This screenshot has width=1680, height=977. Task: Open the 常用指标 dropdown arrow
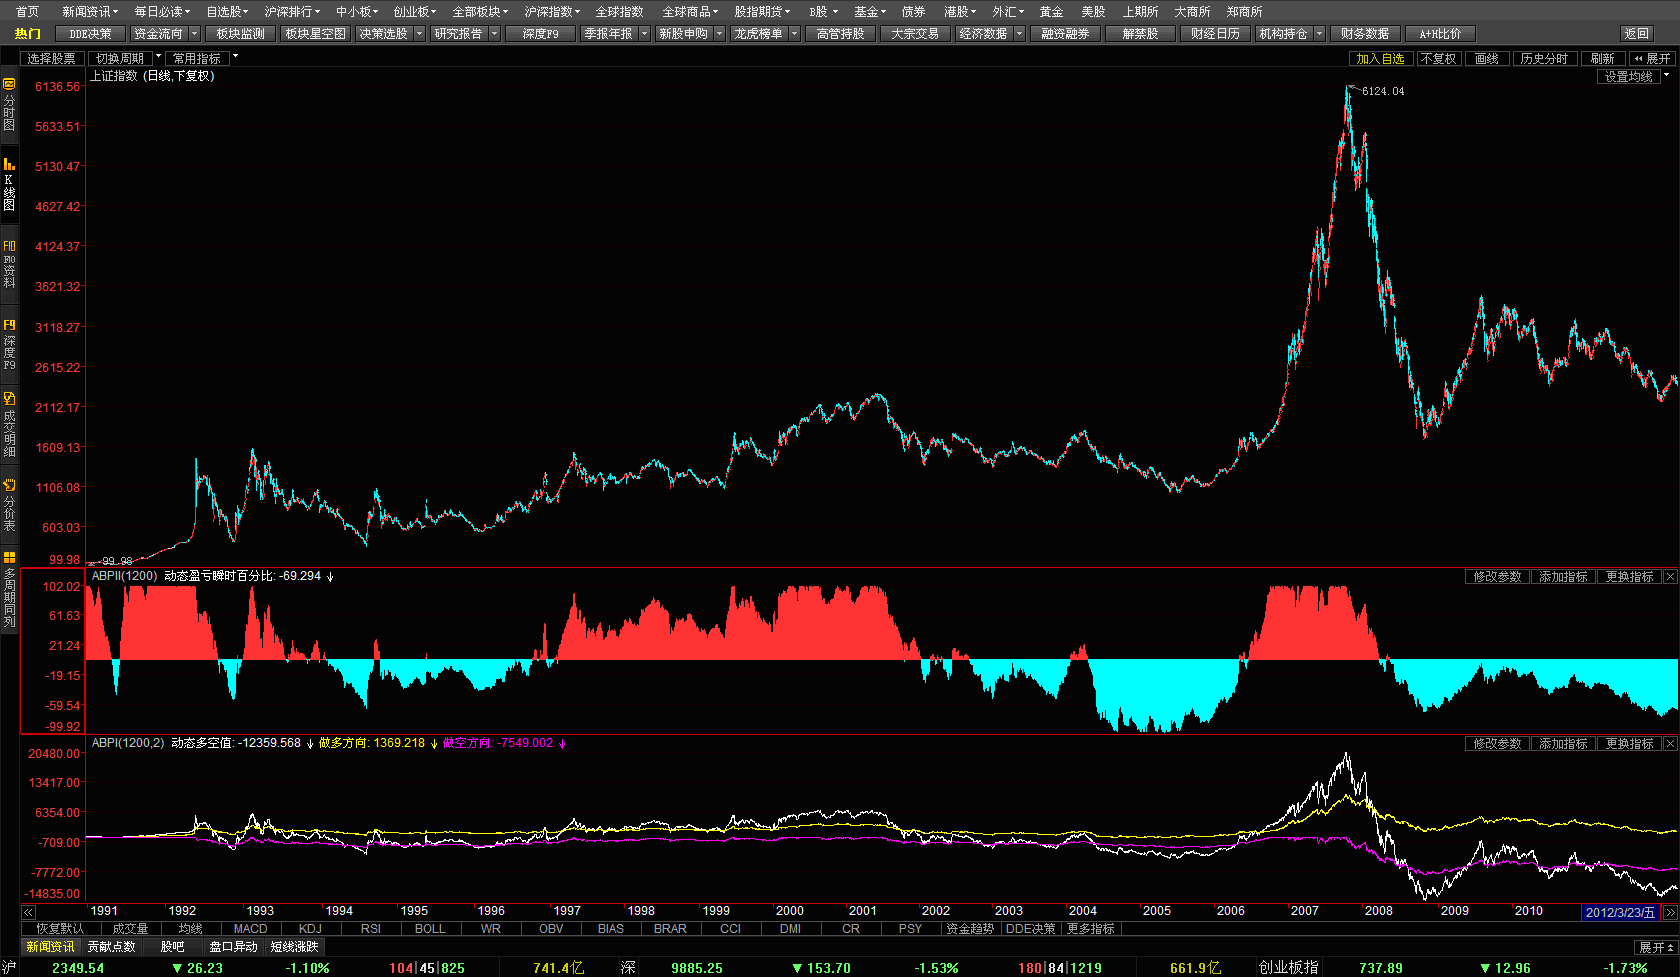click(235, 57)
